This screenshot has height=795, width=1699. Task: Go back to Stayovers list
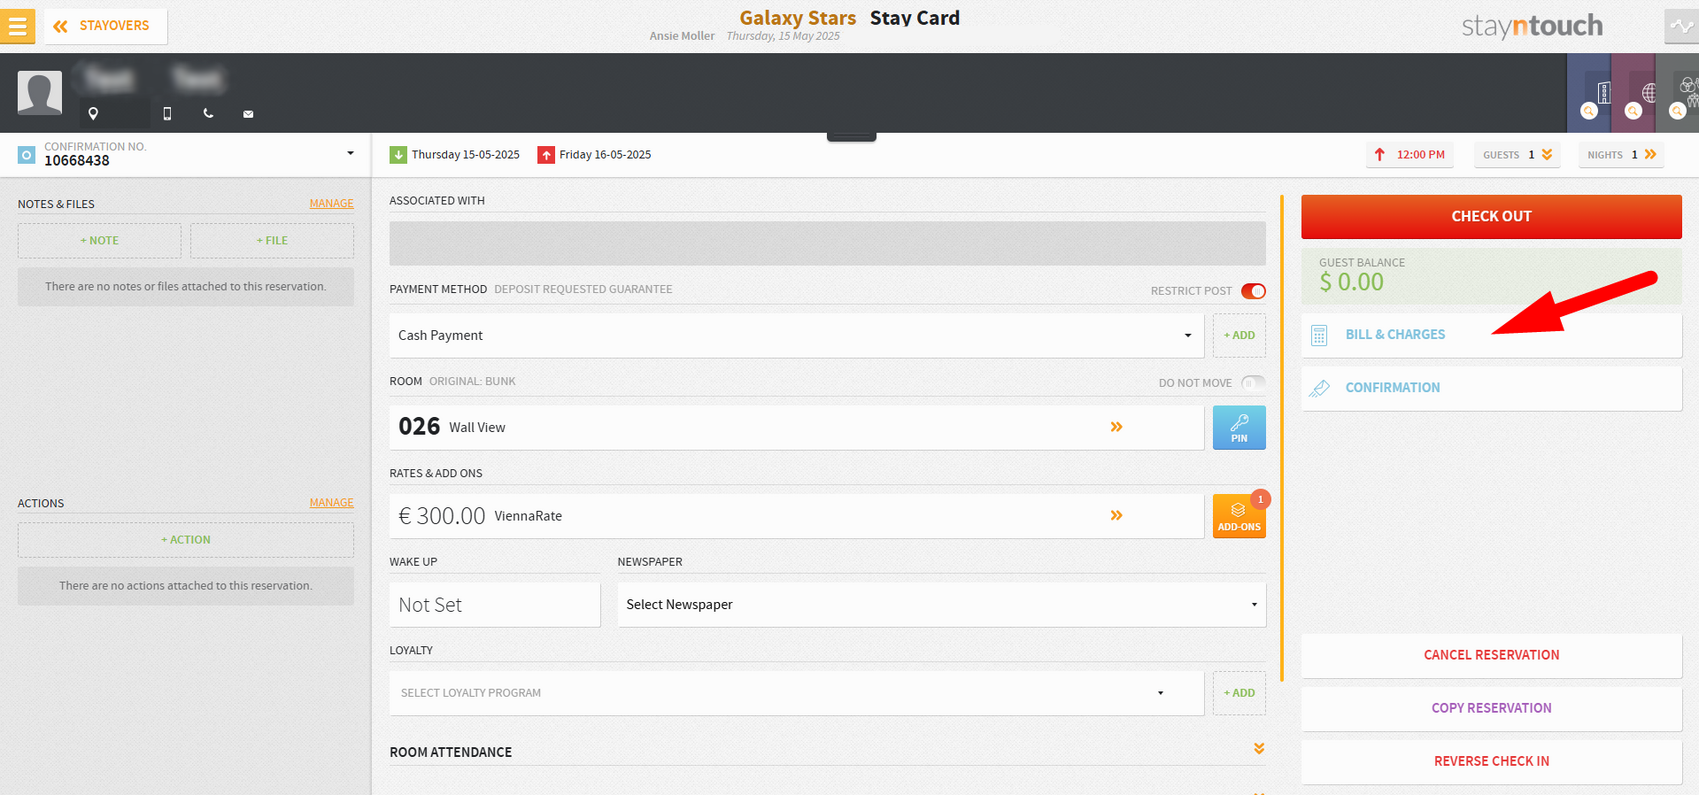tap(105, 26)
